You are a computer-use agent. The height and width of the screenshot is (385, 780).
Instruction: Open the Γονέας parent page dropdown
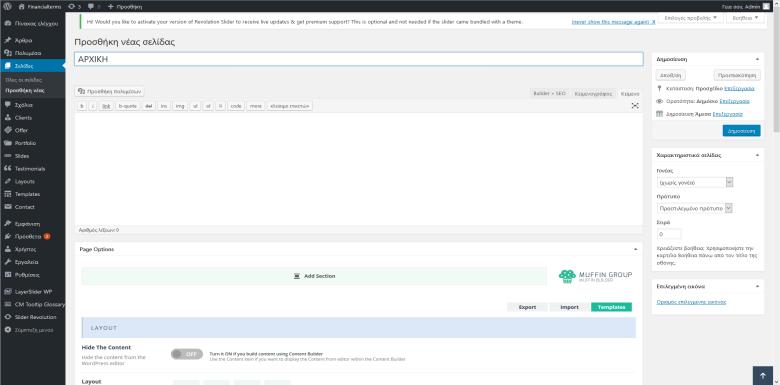pos(695,183)
